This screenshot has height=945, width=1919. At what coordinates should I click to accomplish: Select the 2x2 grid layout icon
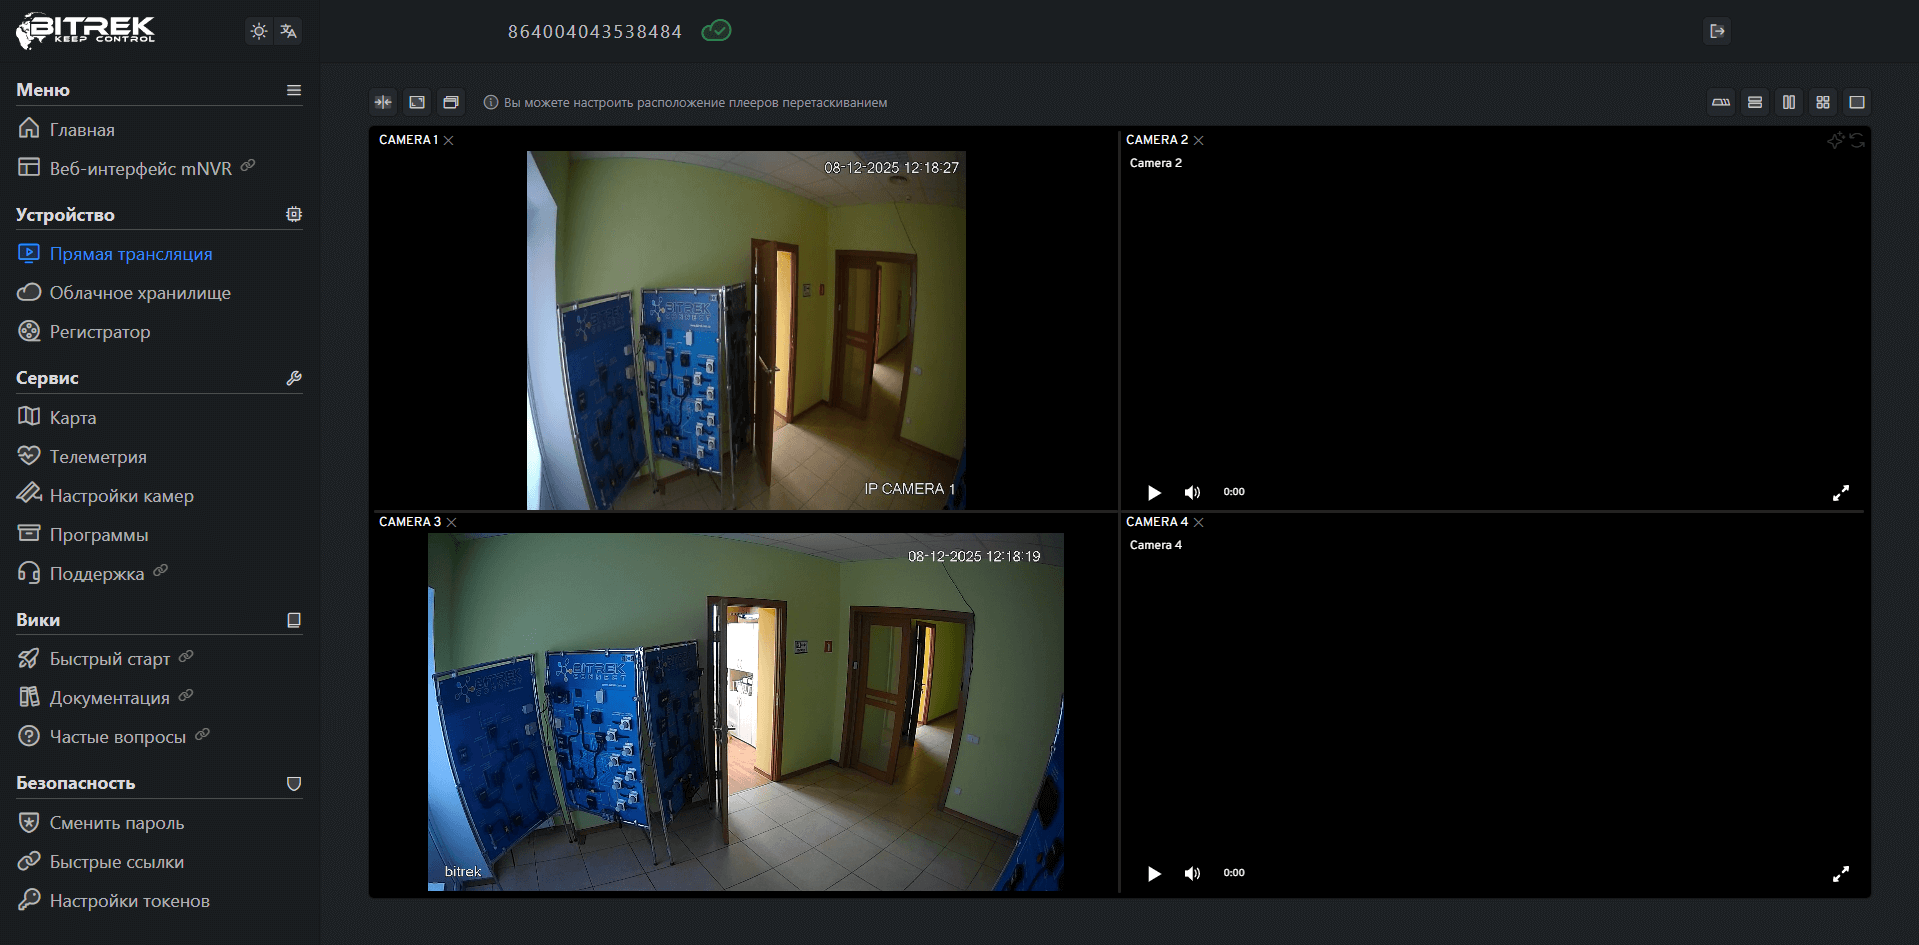coord(1823,102)
